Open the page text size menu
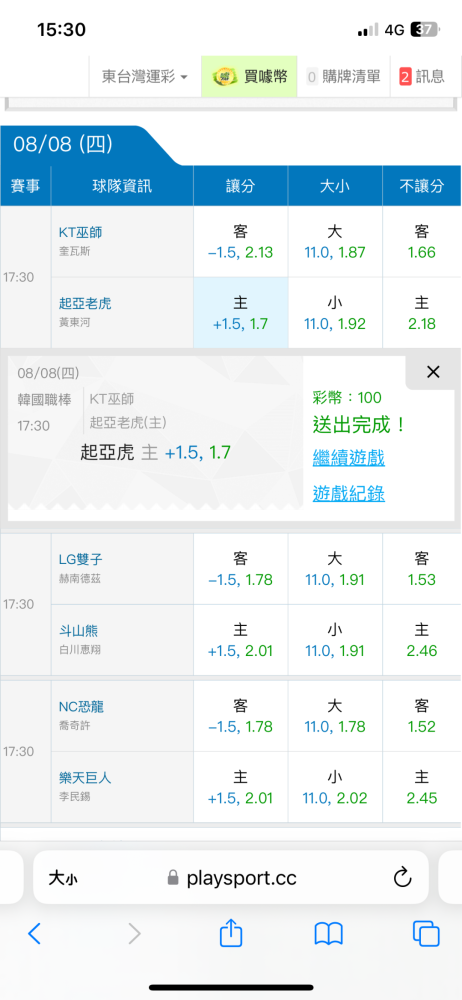The width and height of the screenshot is (462, 1000). click(x=63, y=879)
